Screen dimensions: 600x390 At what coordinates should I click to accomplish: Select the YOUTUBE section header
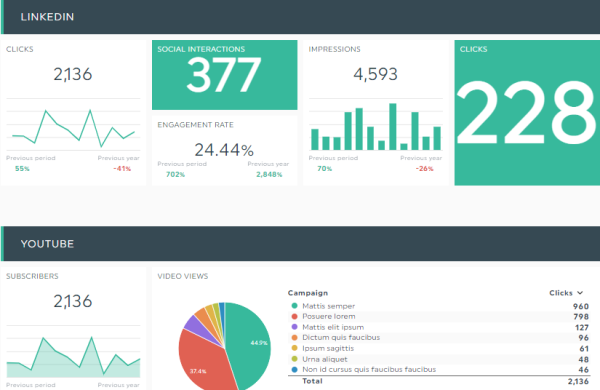point(300,243)
